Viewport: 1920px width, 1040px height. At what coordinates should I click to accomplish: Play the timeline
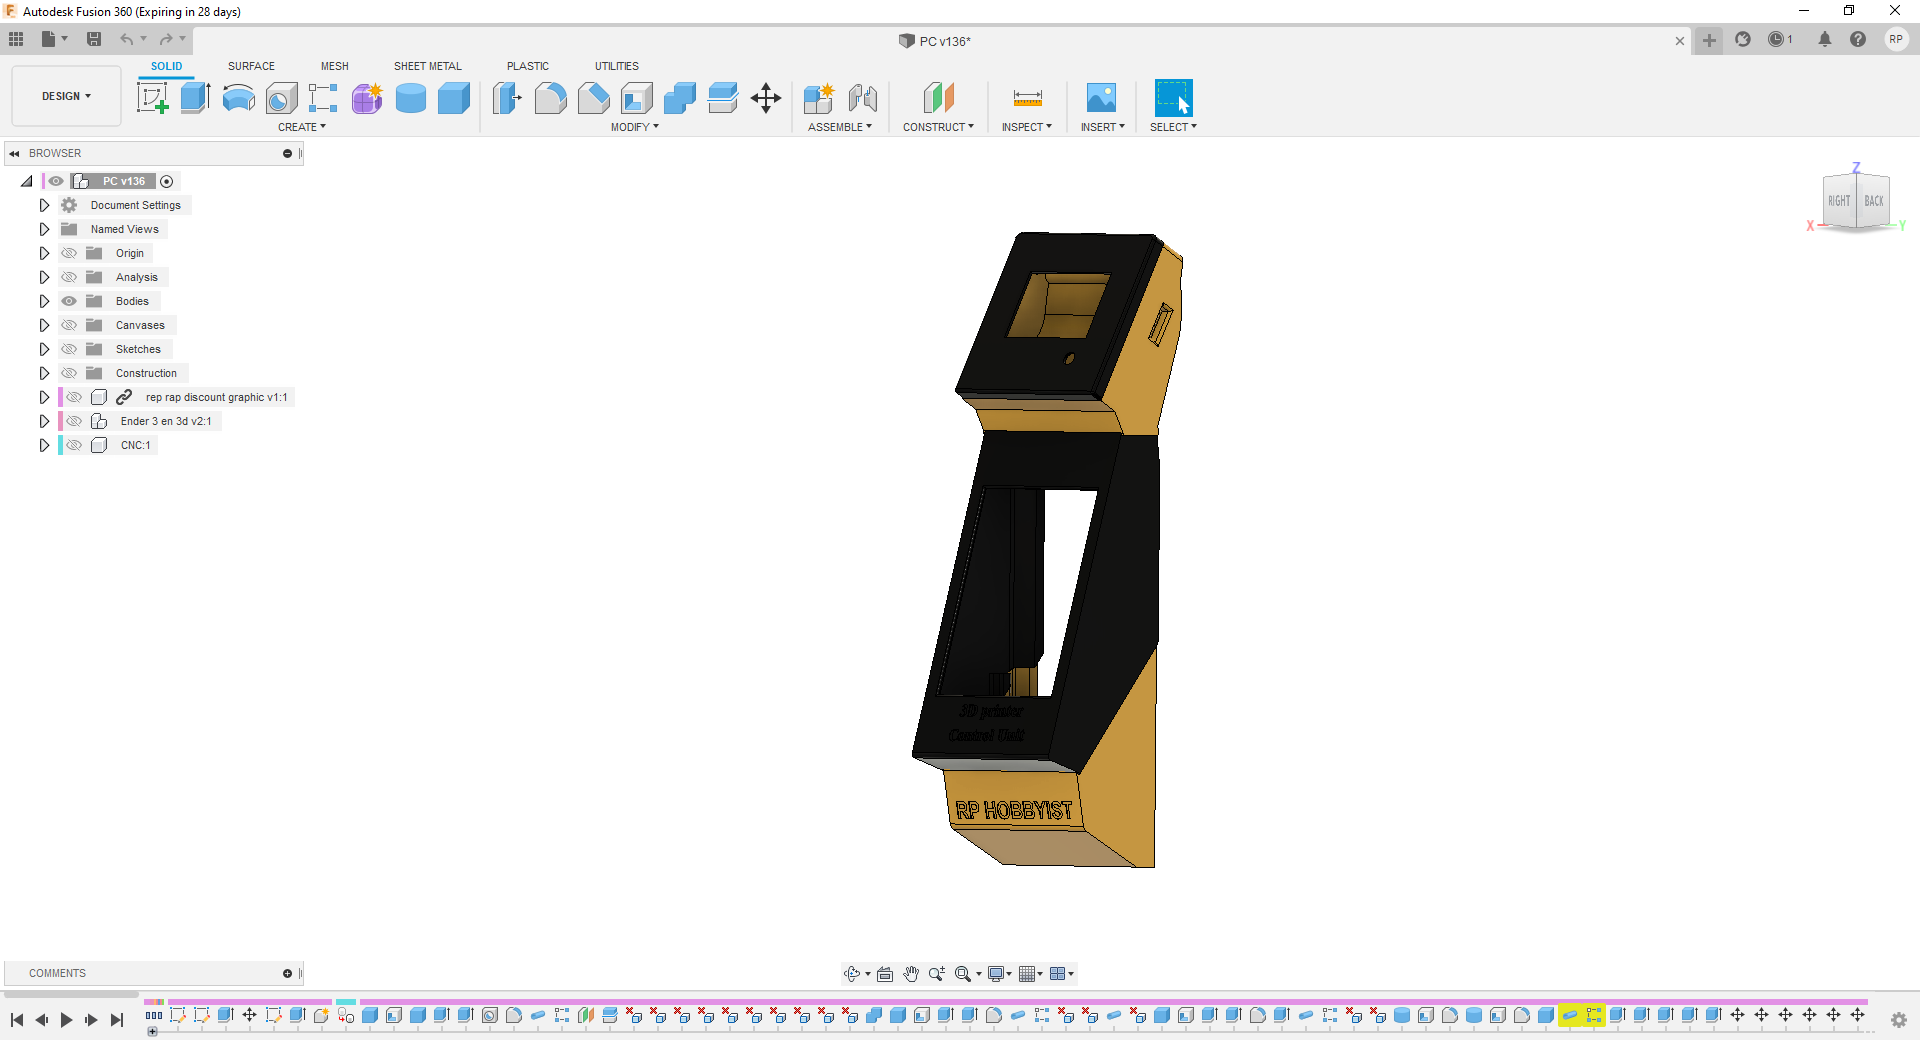pyautogui.click(x=66, y=1020)
